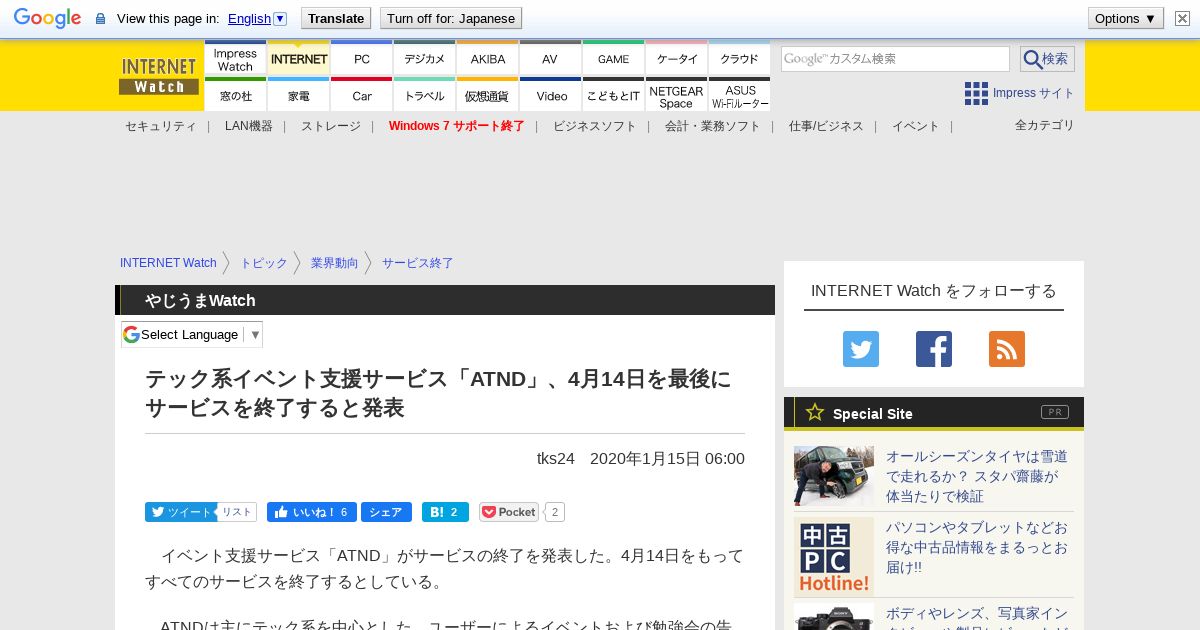Open the 窓の杜 tab
Viewport: 1200px width, 630px height.
coord(235,95)
